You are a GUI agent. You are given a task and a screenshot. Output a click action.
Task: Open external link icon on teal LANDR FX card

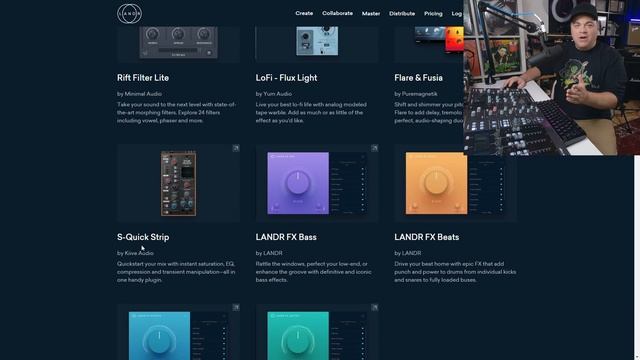coord(374,307)
